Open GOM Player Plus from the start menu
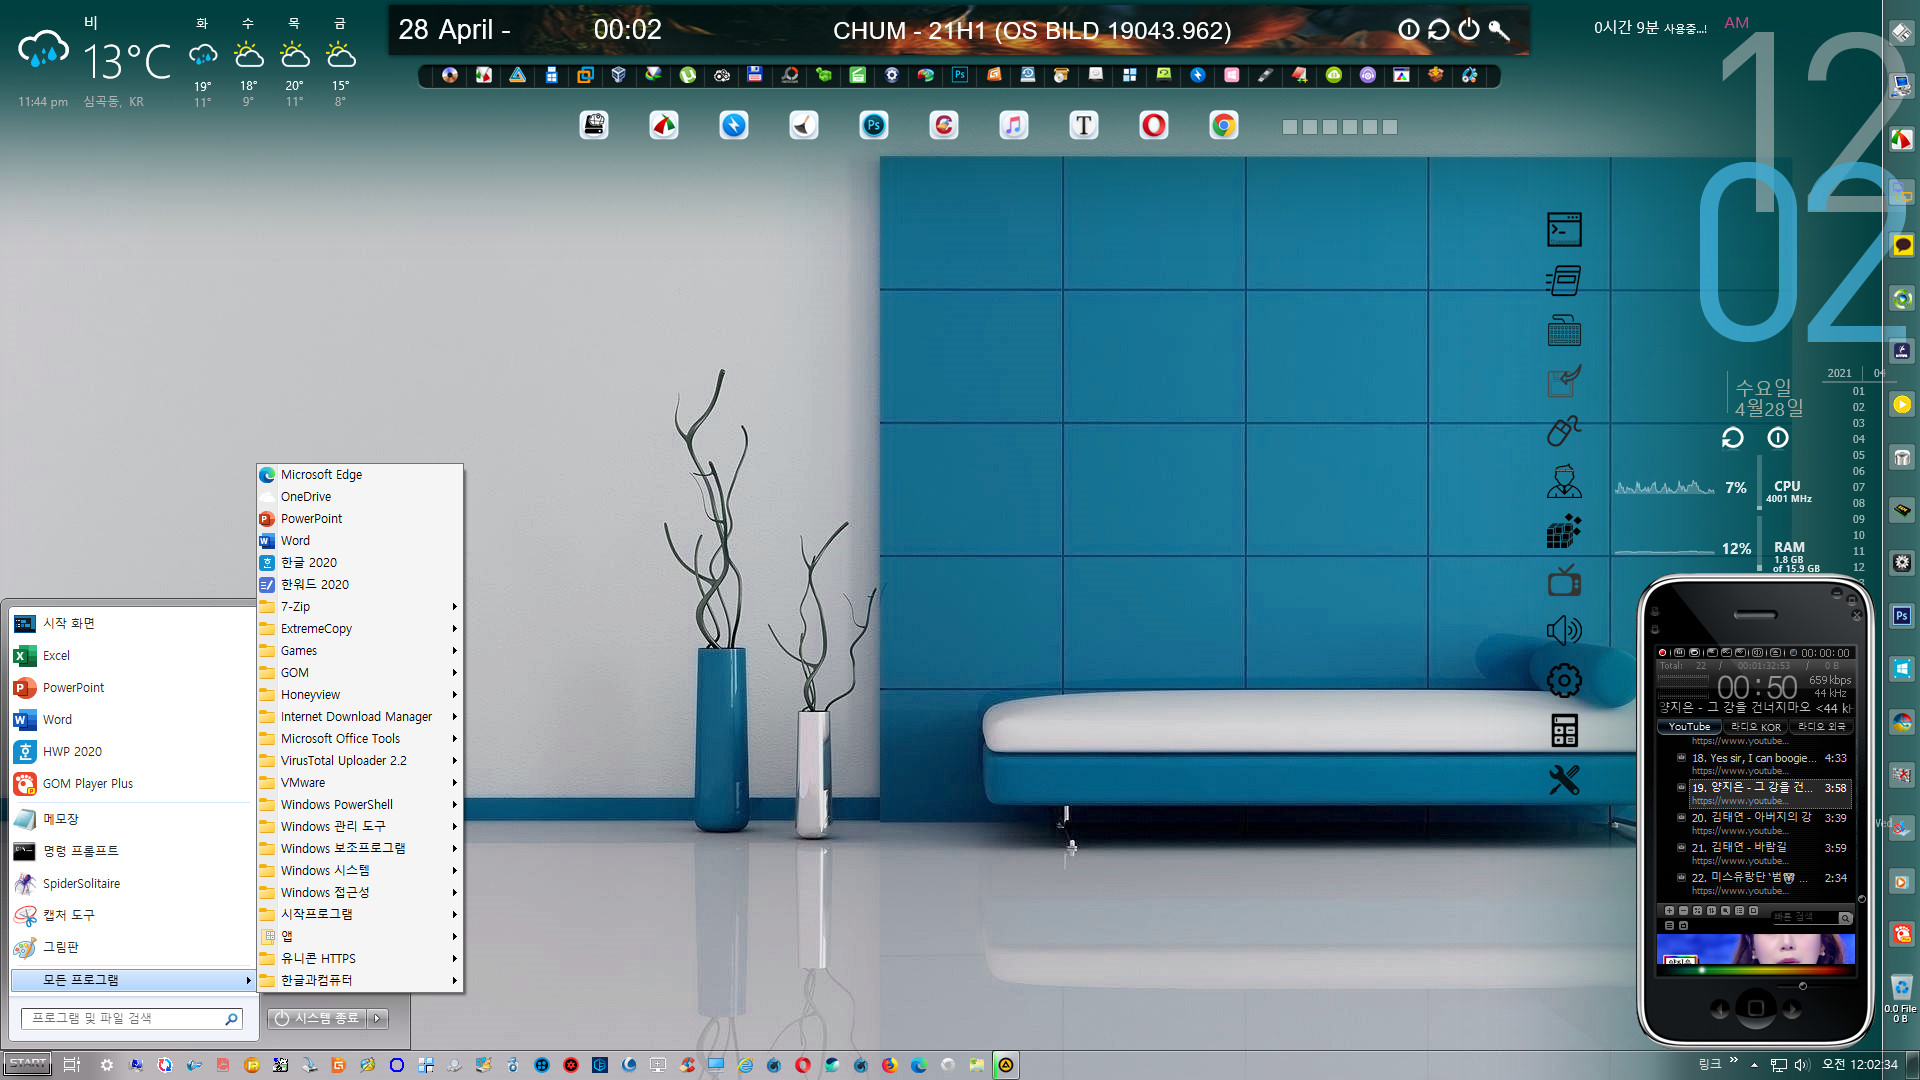 click(x=130, y=784)
